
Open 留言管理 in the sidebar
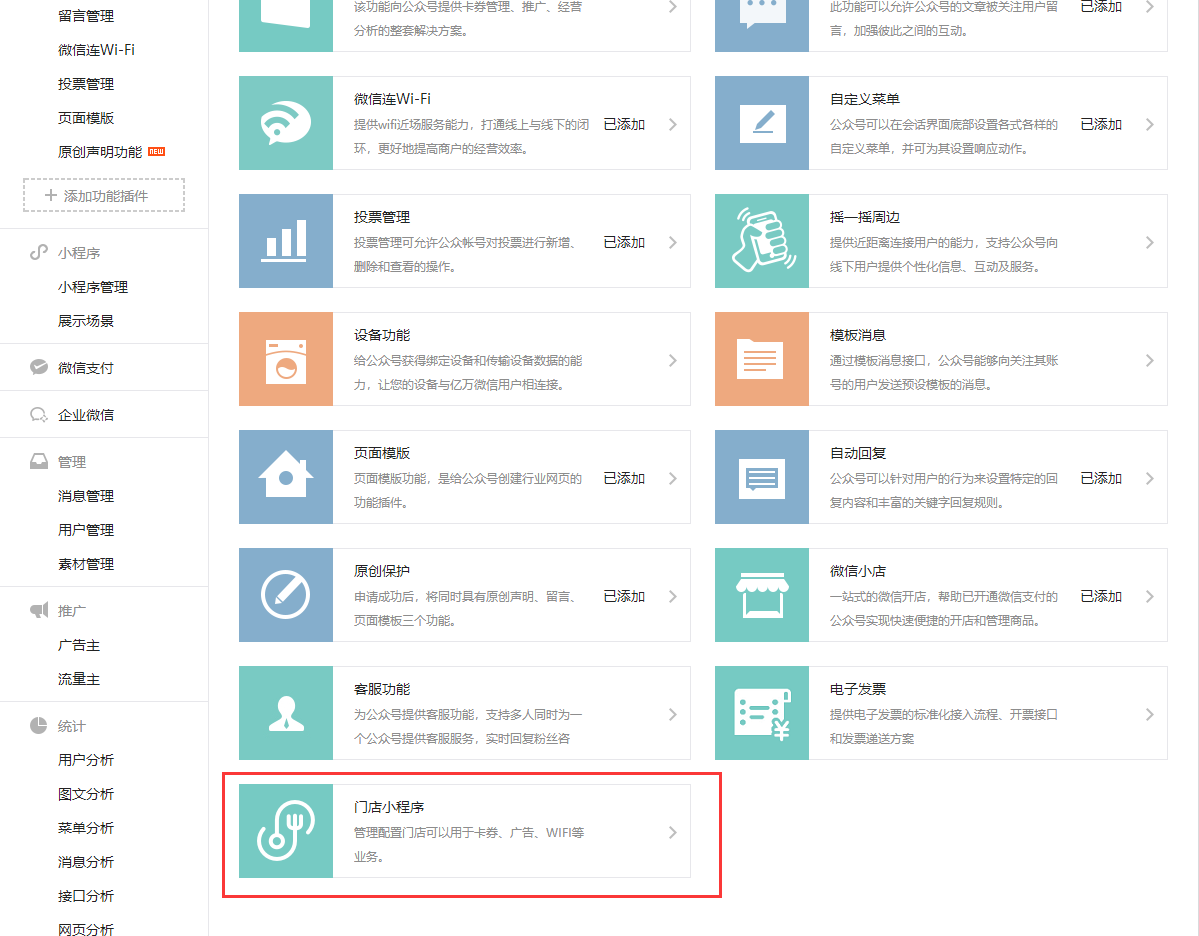[86, 15]
